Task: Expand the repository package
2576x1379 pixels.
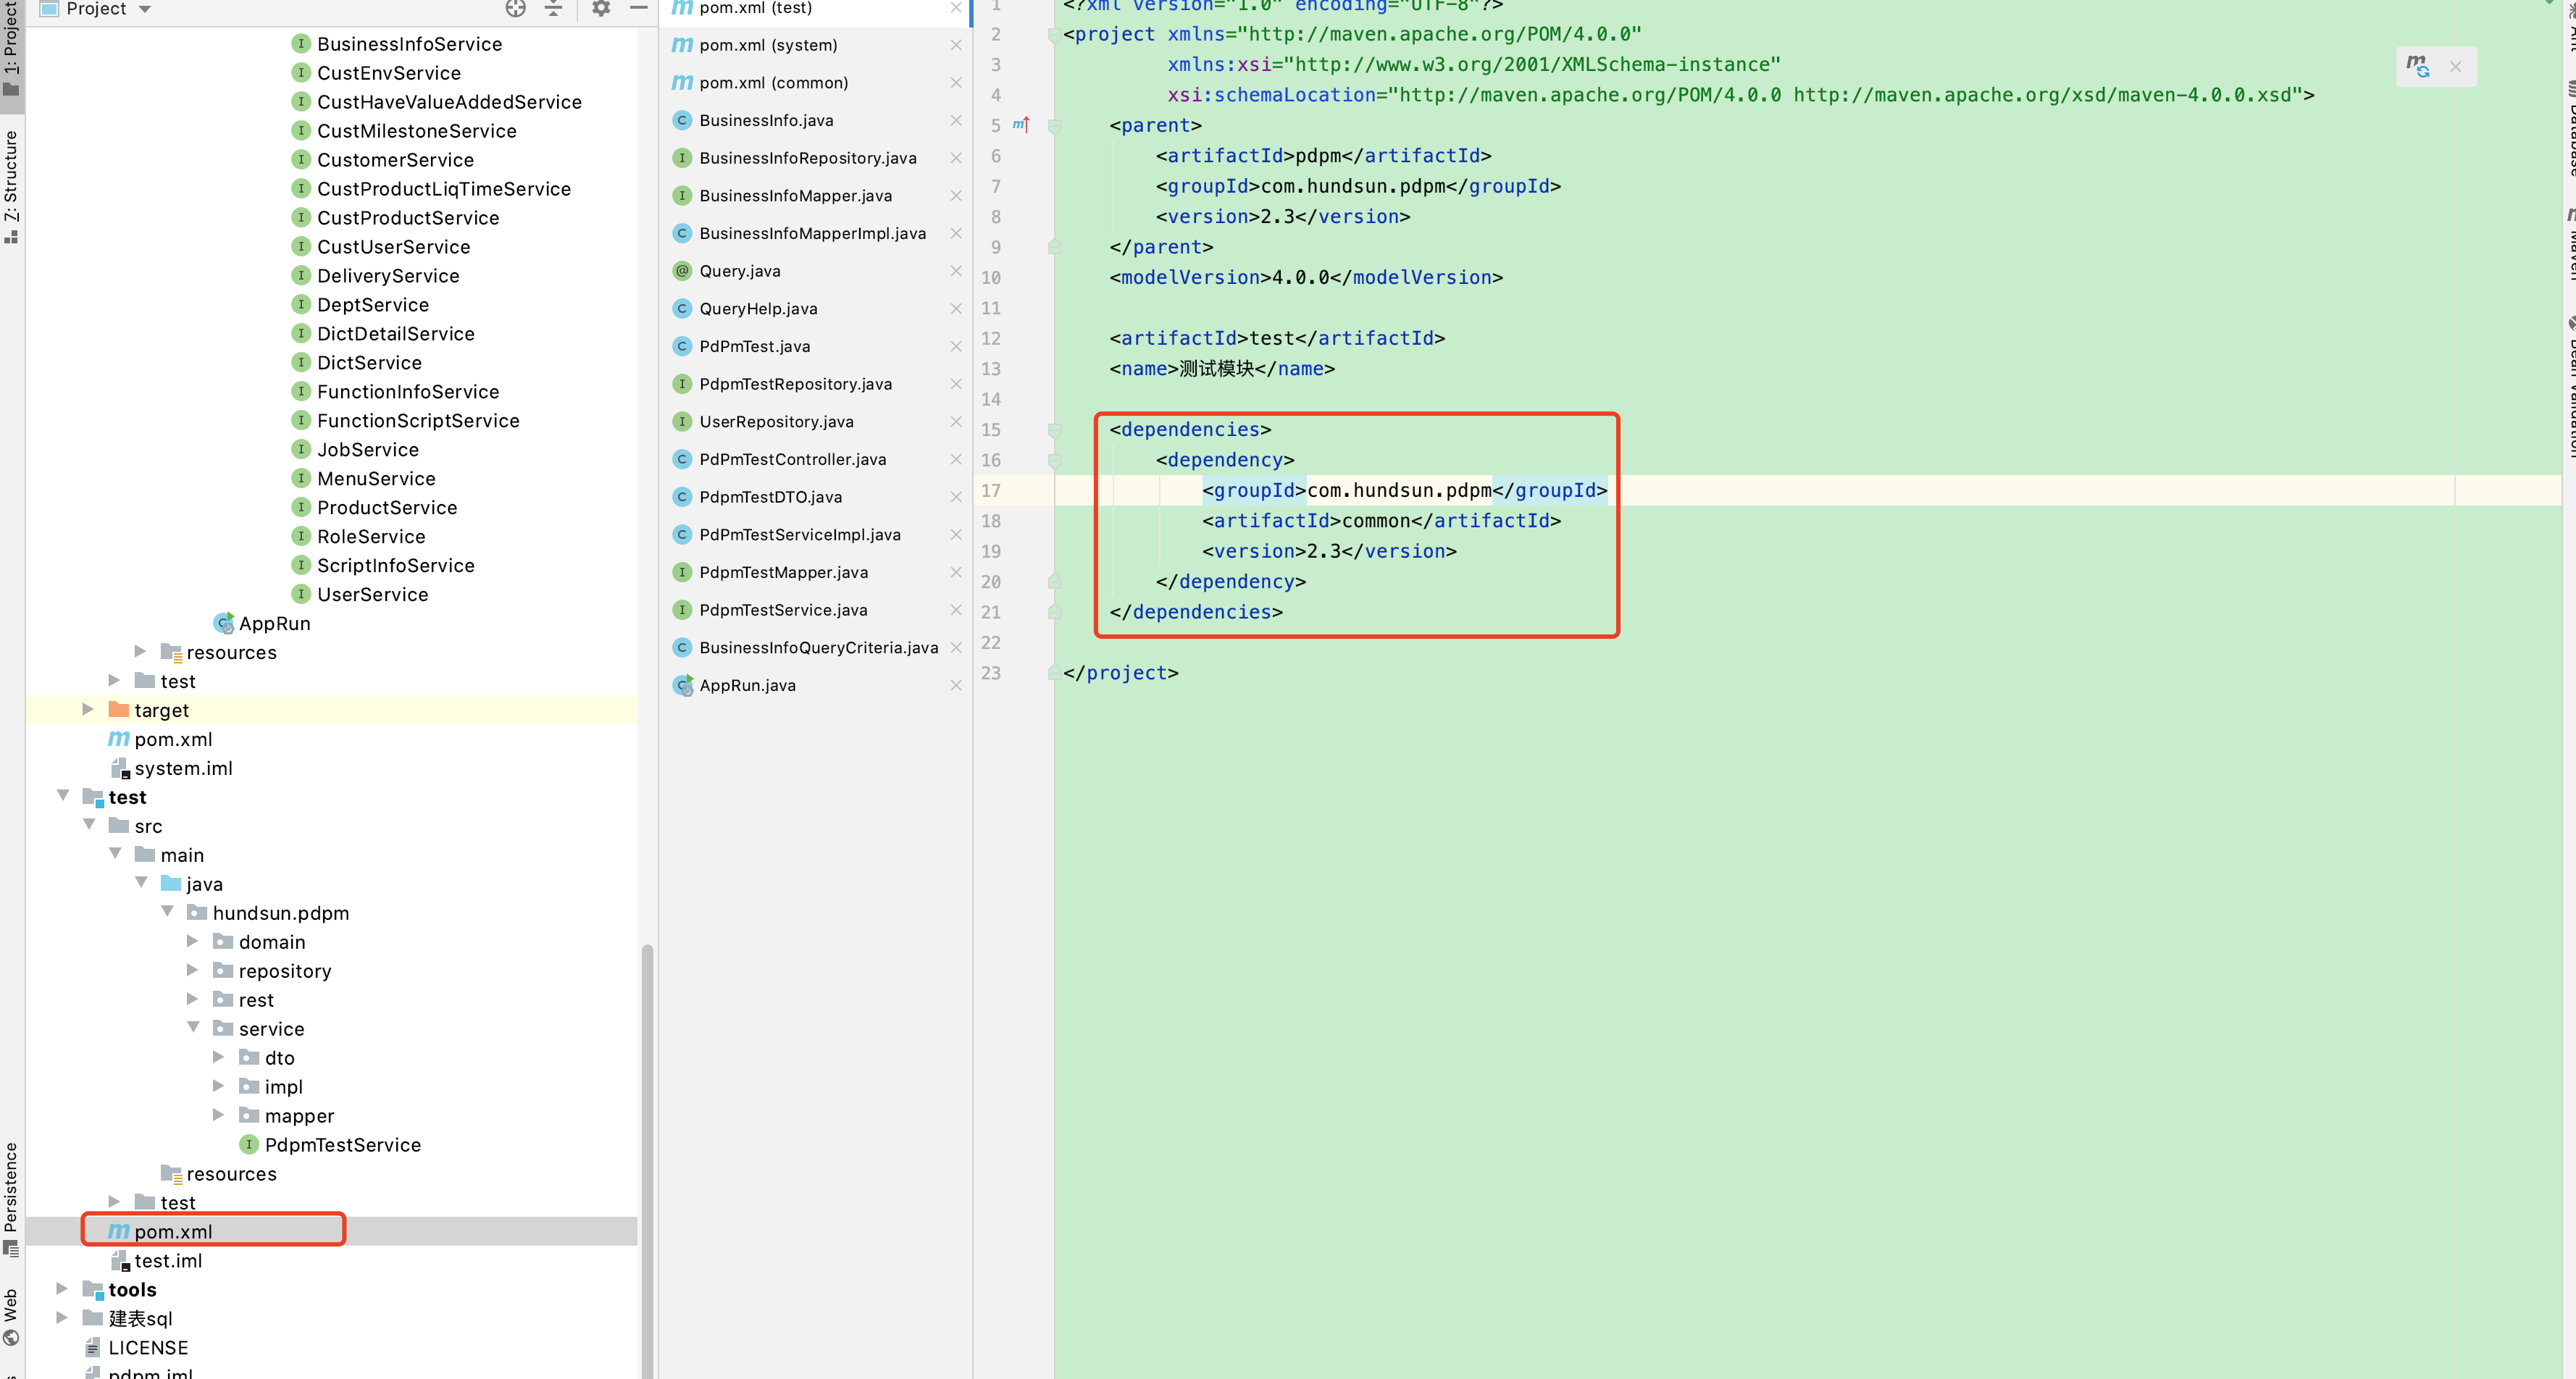Action: [x=192, y=970]
